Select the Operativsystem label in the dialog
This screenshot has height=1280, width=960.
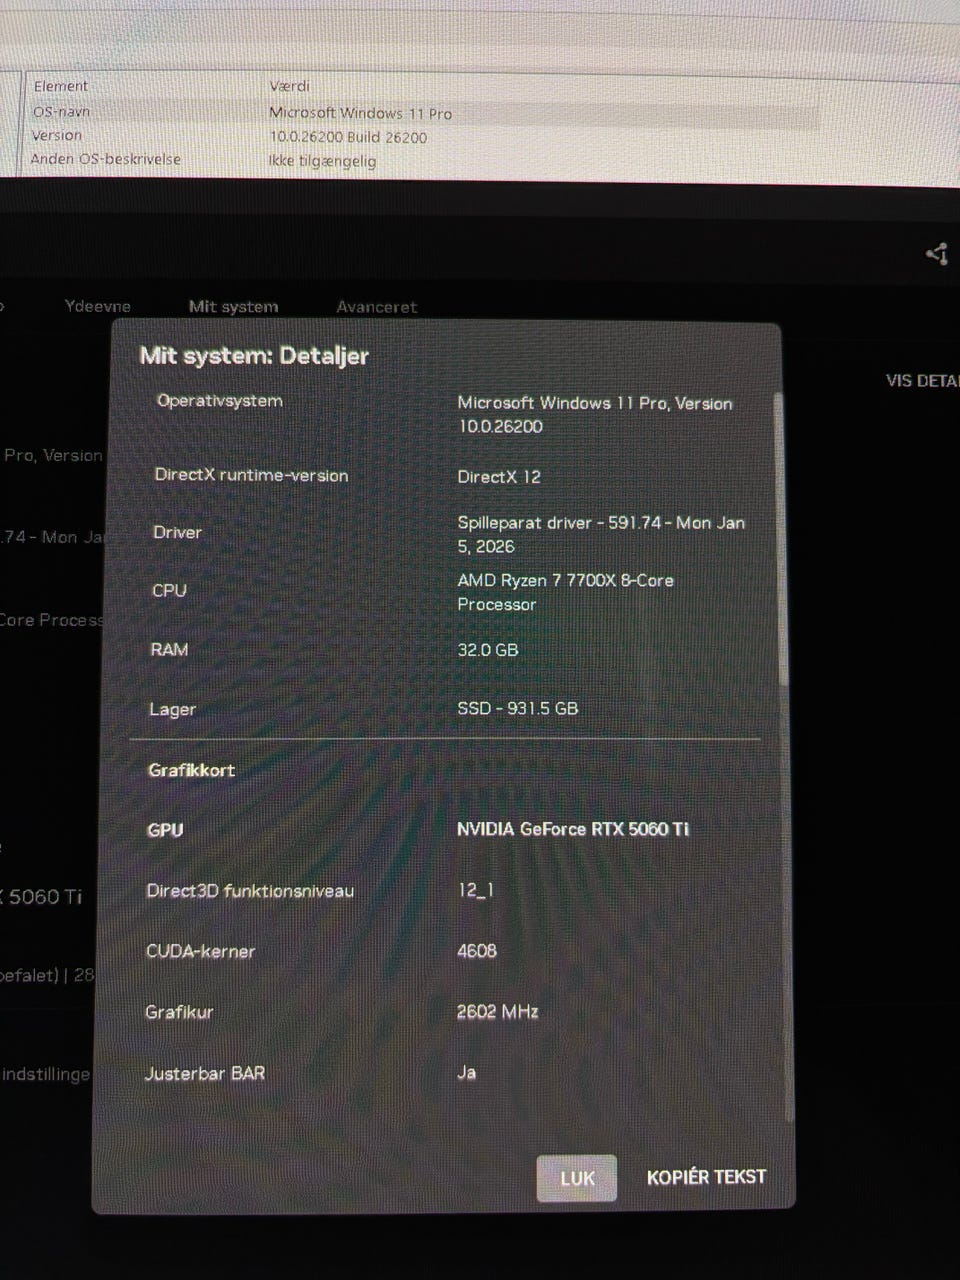pos(219,400)
